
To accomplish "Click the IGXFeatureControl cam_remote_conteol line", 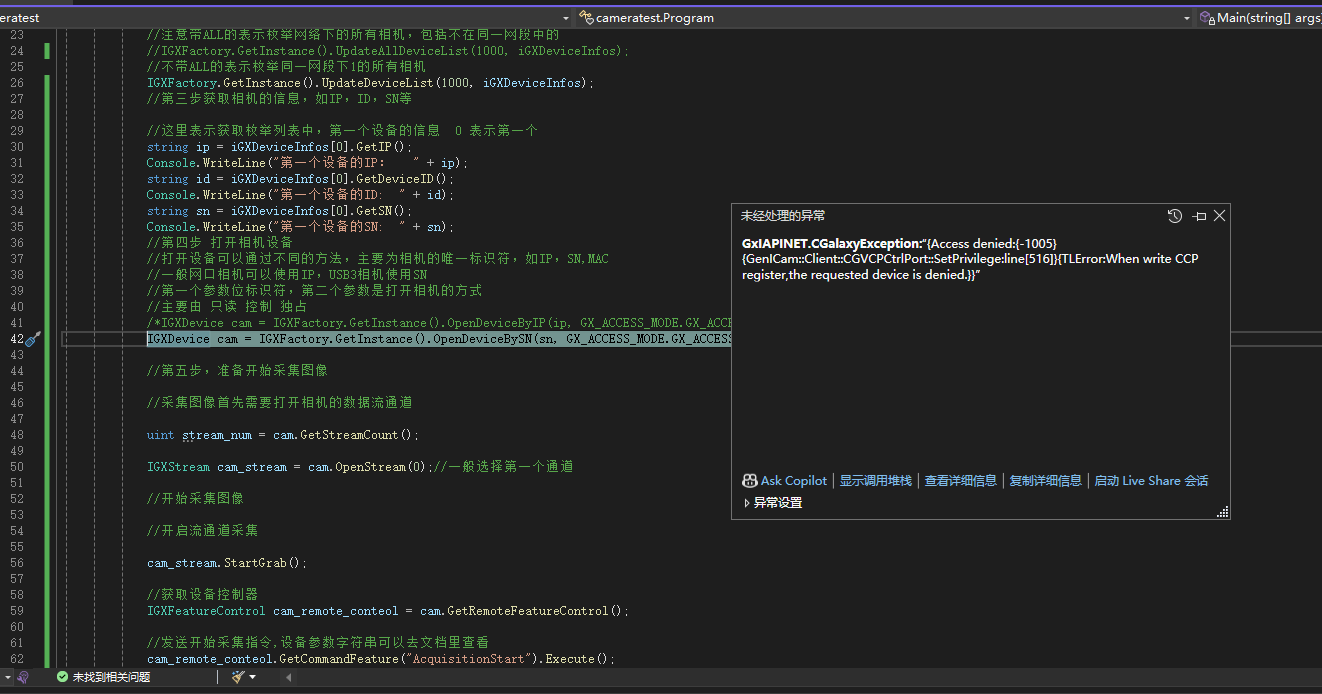I will click(x=388, y=611).
